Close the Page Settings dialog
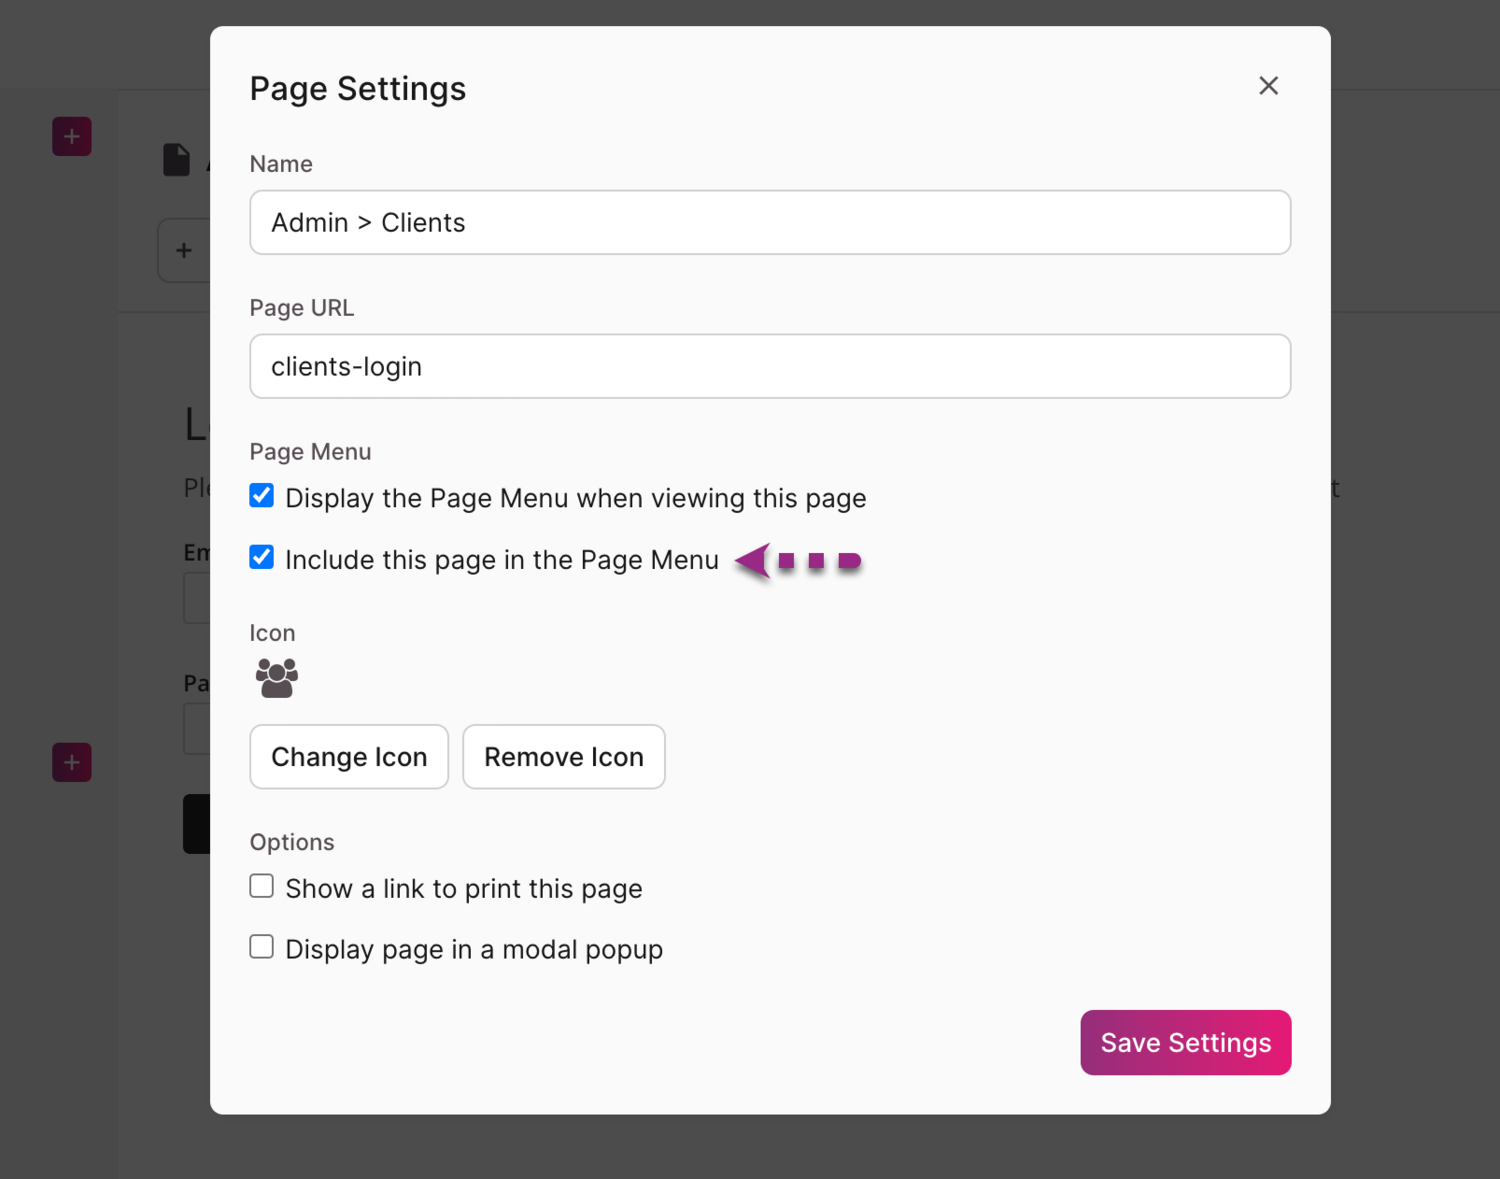 (1268, 86)
